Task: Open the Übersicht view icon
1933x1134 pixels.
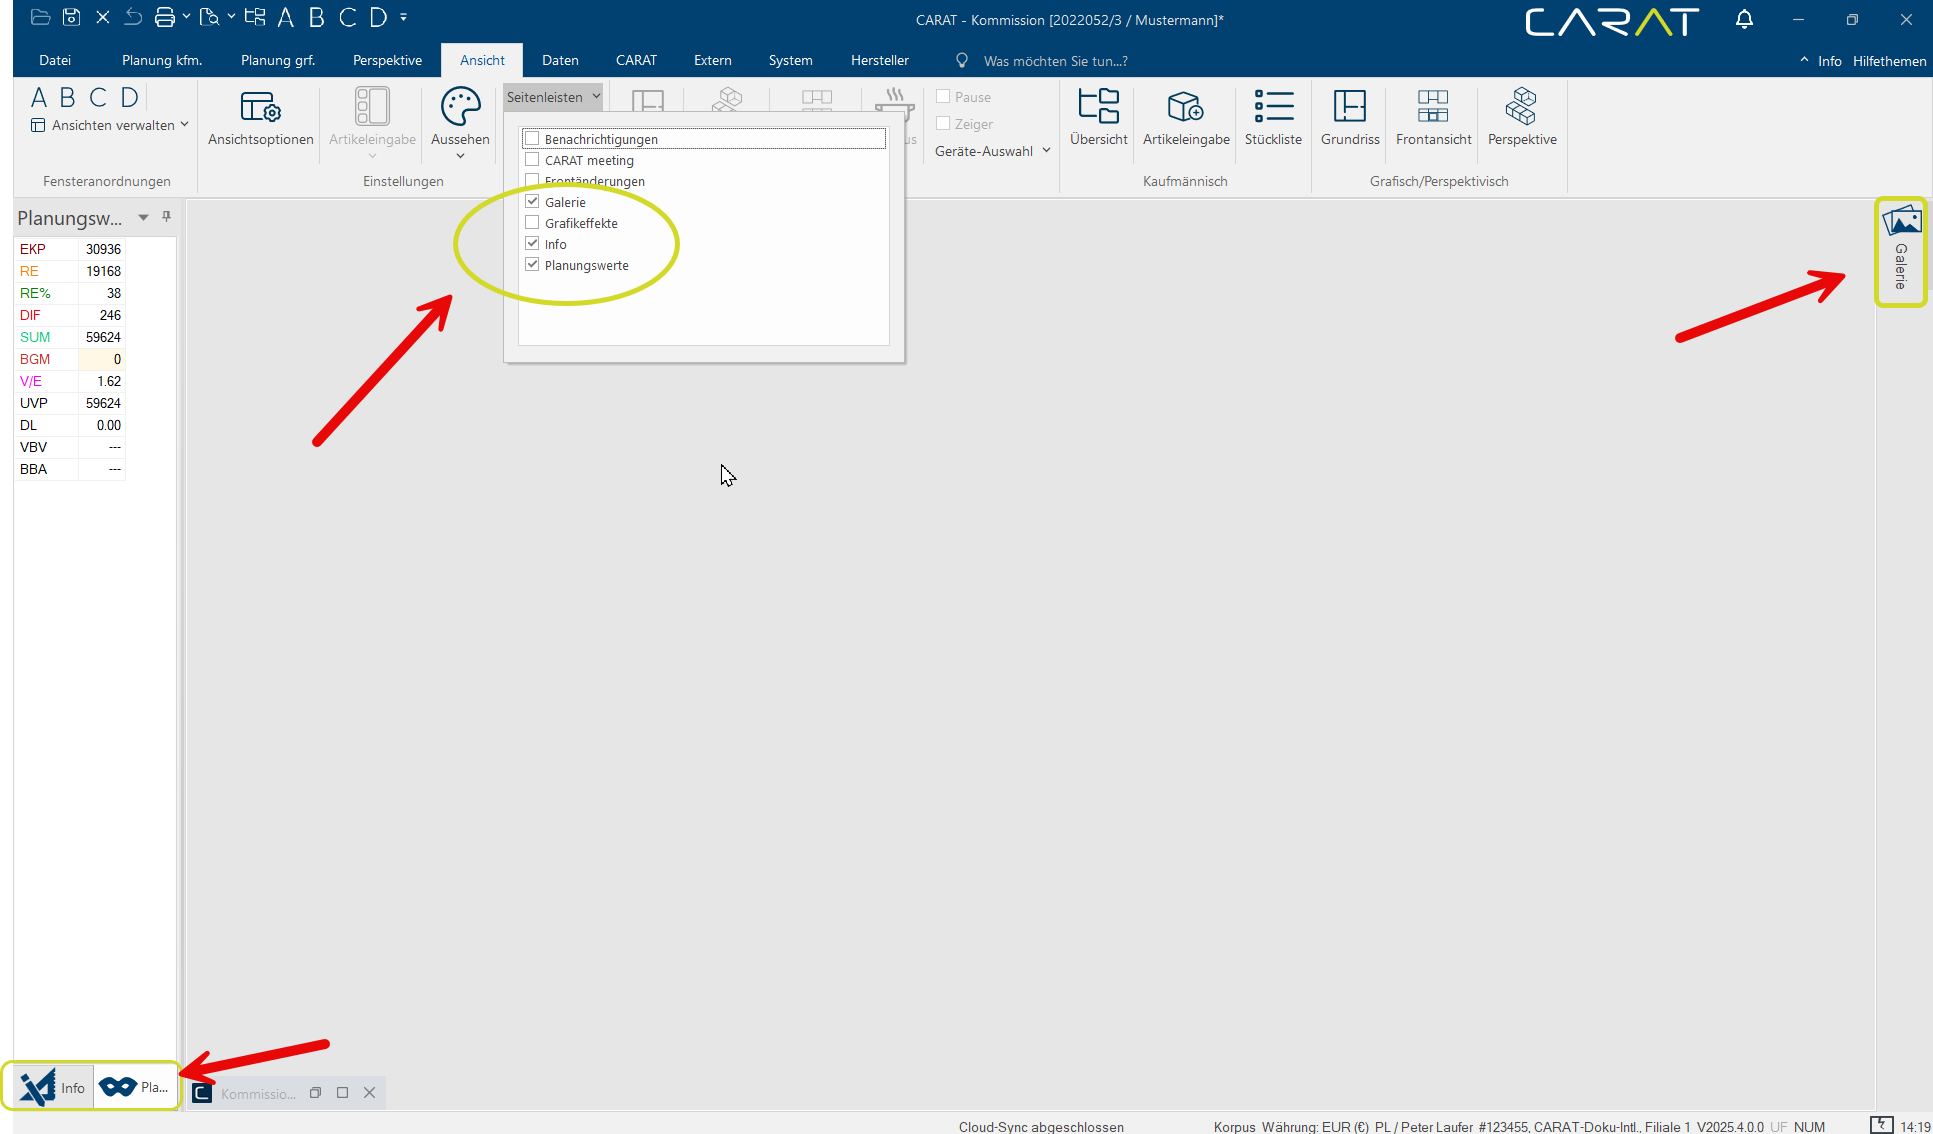Action: click(x=1098, y=107)
